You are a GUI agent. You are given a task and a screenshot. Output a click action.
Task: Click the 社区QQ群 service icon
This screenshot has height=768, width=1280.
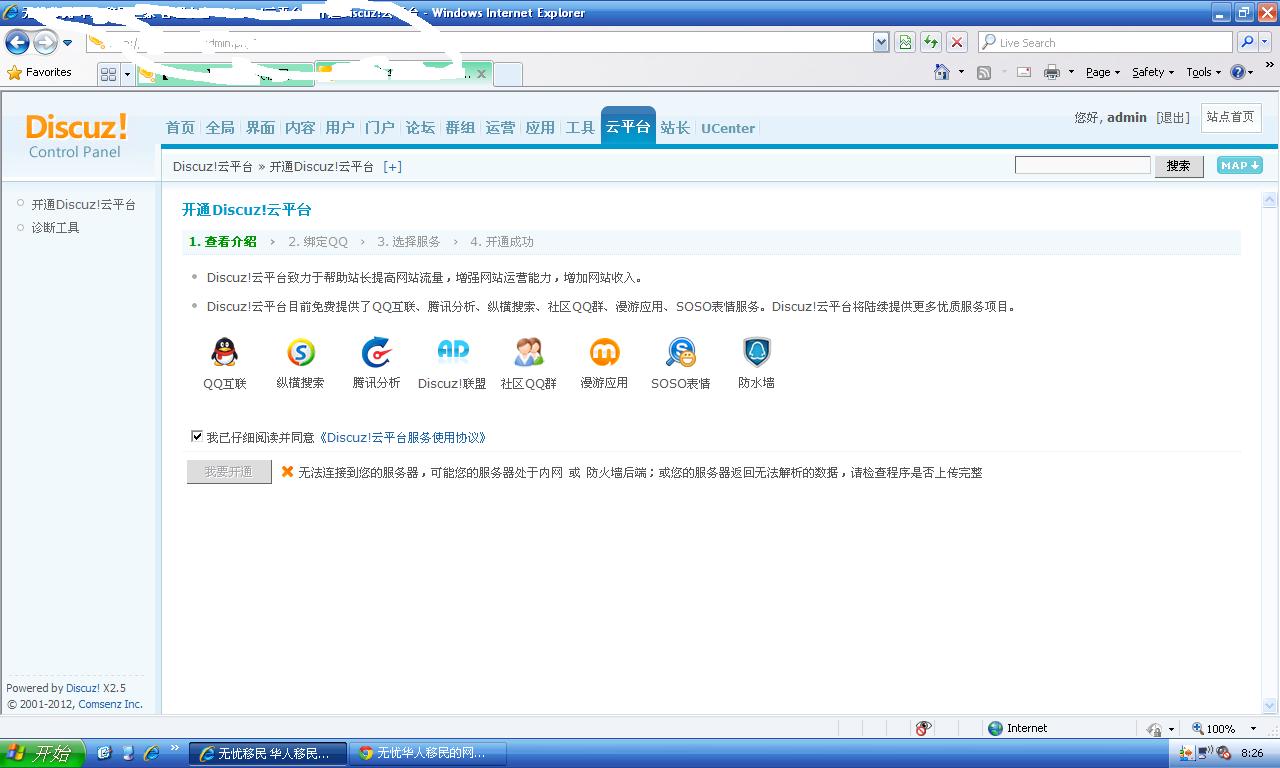[529, 352]
